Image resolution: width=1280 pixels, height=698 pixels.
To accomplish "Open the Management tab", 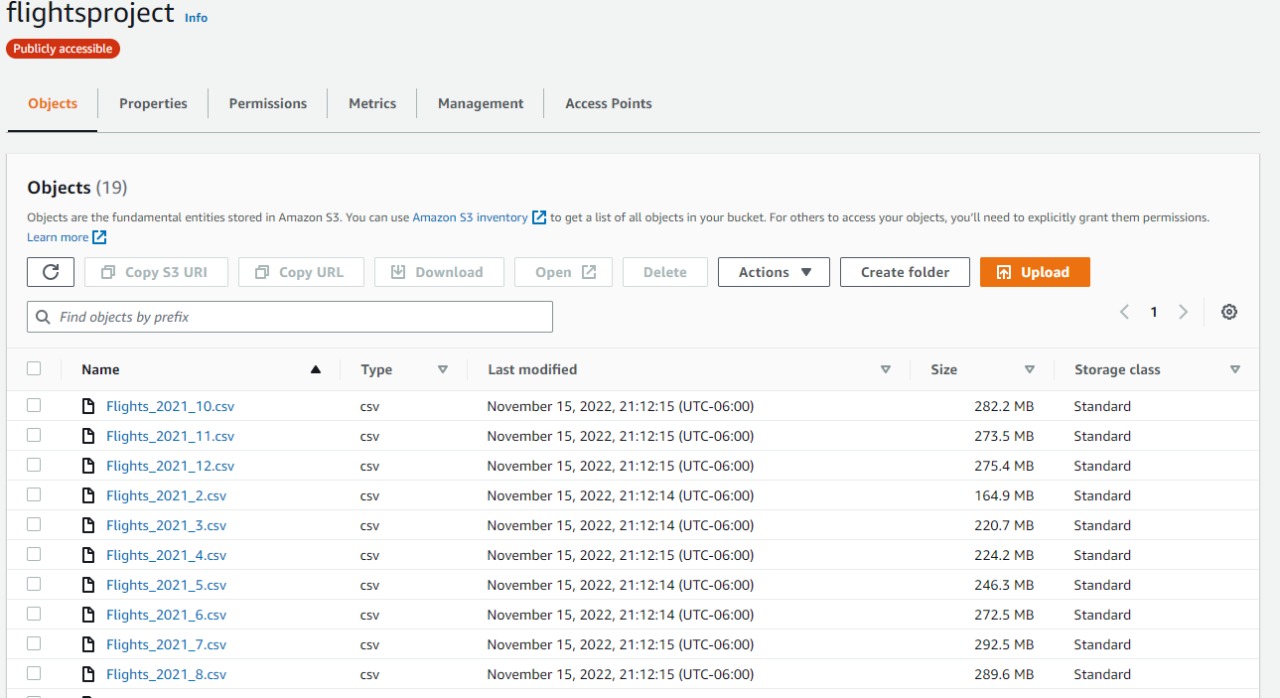I will (x=481, y=103).
